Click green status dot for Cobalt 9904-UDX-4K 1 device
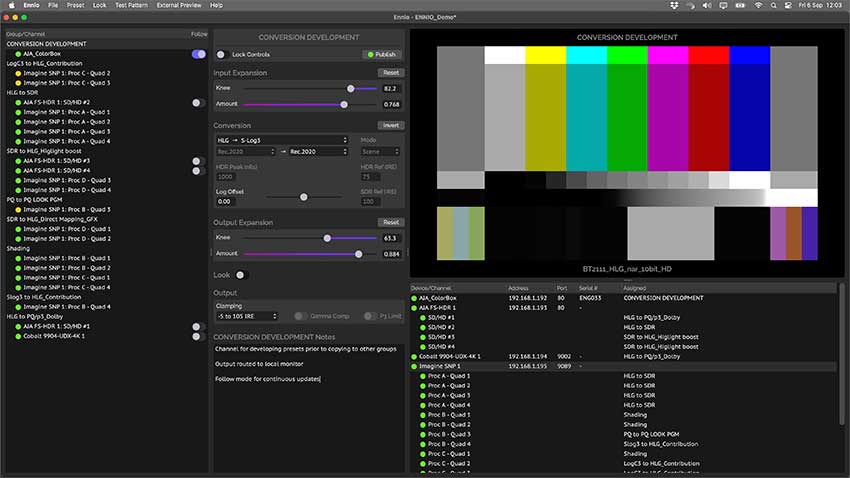The image size is (850, 478). [415, 356]
